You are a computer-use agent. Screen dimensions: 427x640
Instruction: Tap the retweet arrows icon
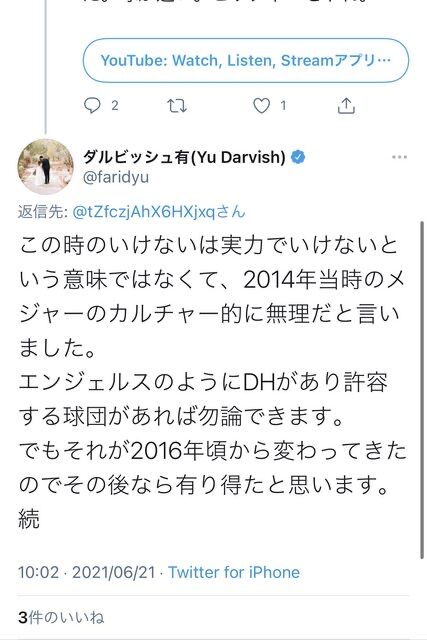(177, 106)
